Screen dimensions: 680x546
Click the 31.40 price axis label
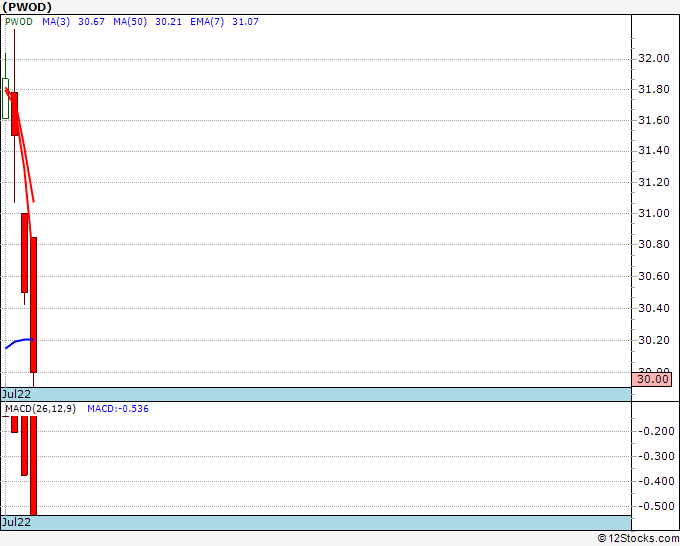click(654, 151)
